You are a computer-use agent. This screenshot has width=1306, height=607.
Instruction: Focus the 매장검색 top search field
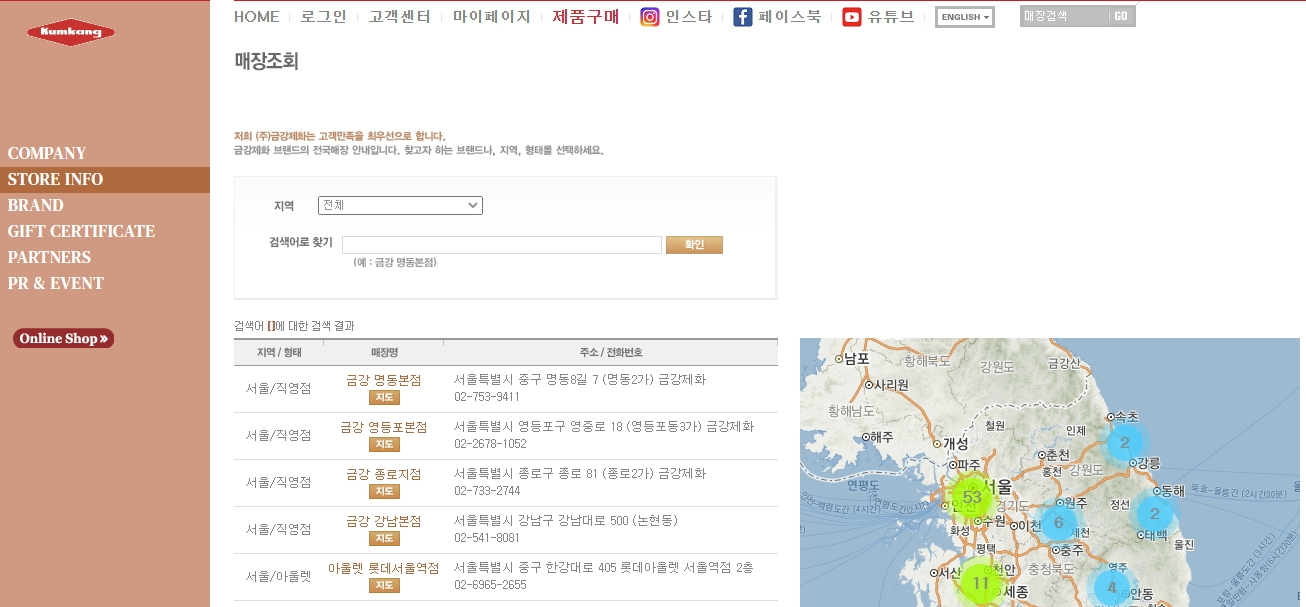1064,16
